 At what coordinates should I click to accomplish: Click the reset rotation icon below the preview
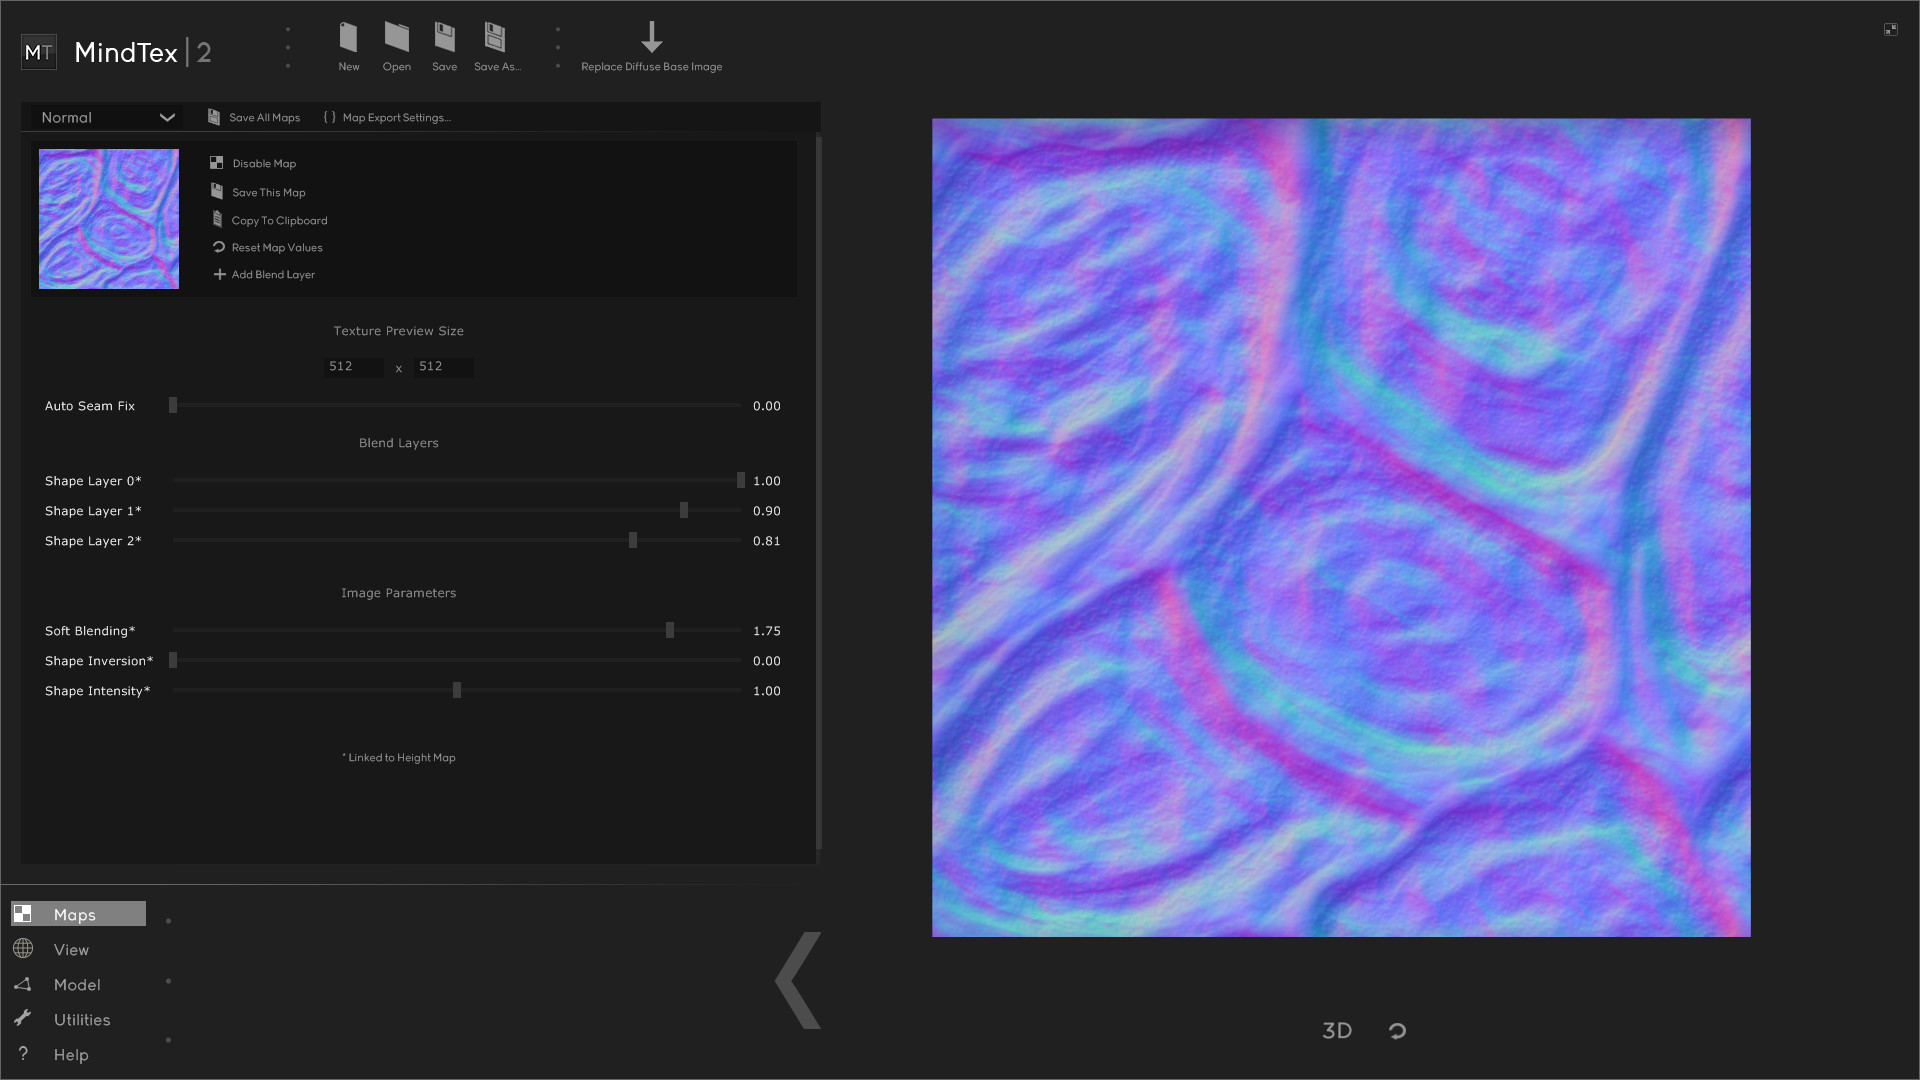pyautogui.click(x=1396, y=1030)
